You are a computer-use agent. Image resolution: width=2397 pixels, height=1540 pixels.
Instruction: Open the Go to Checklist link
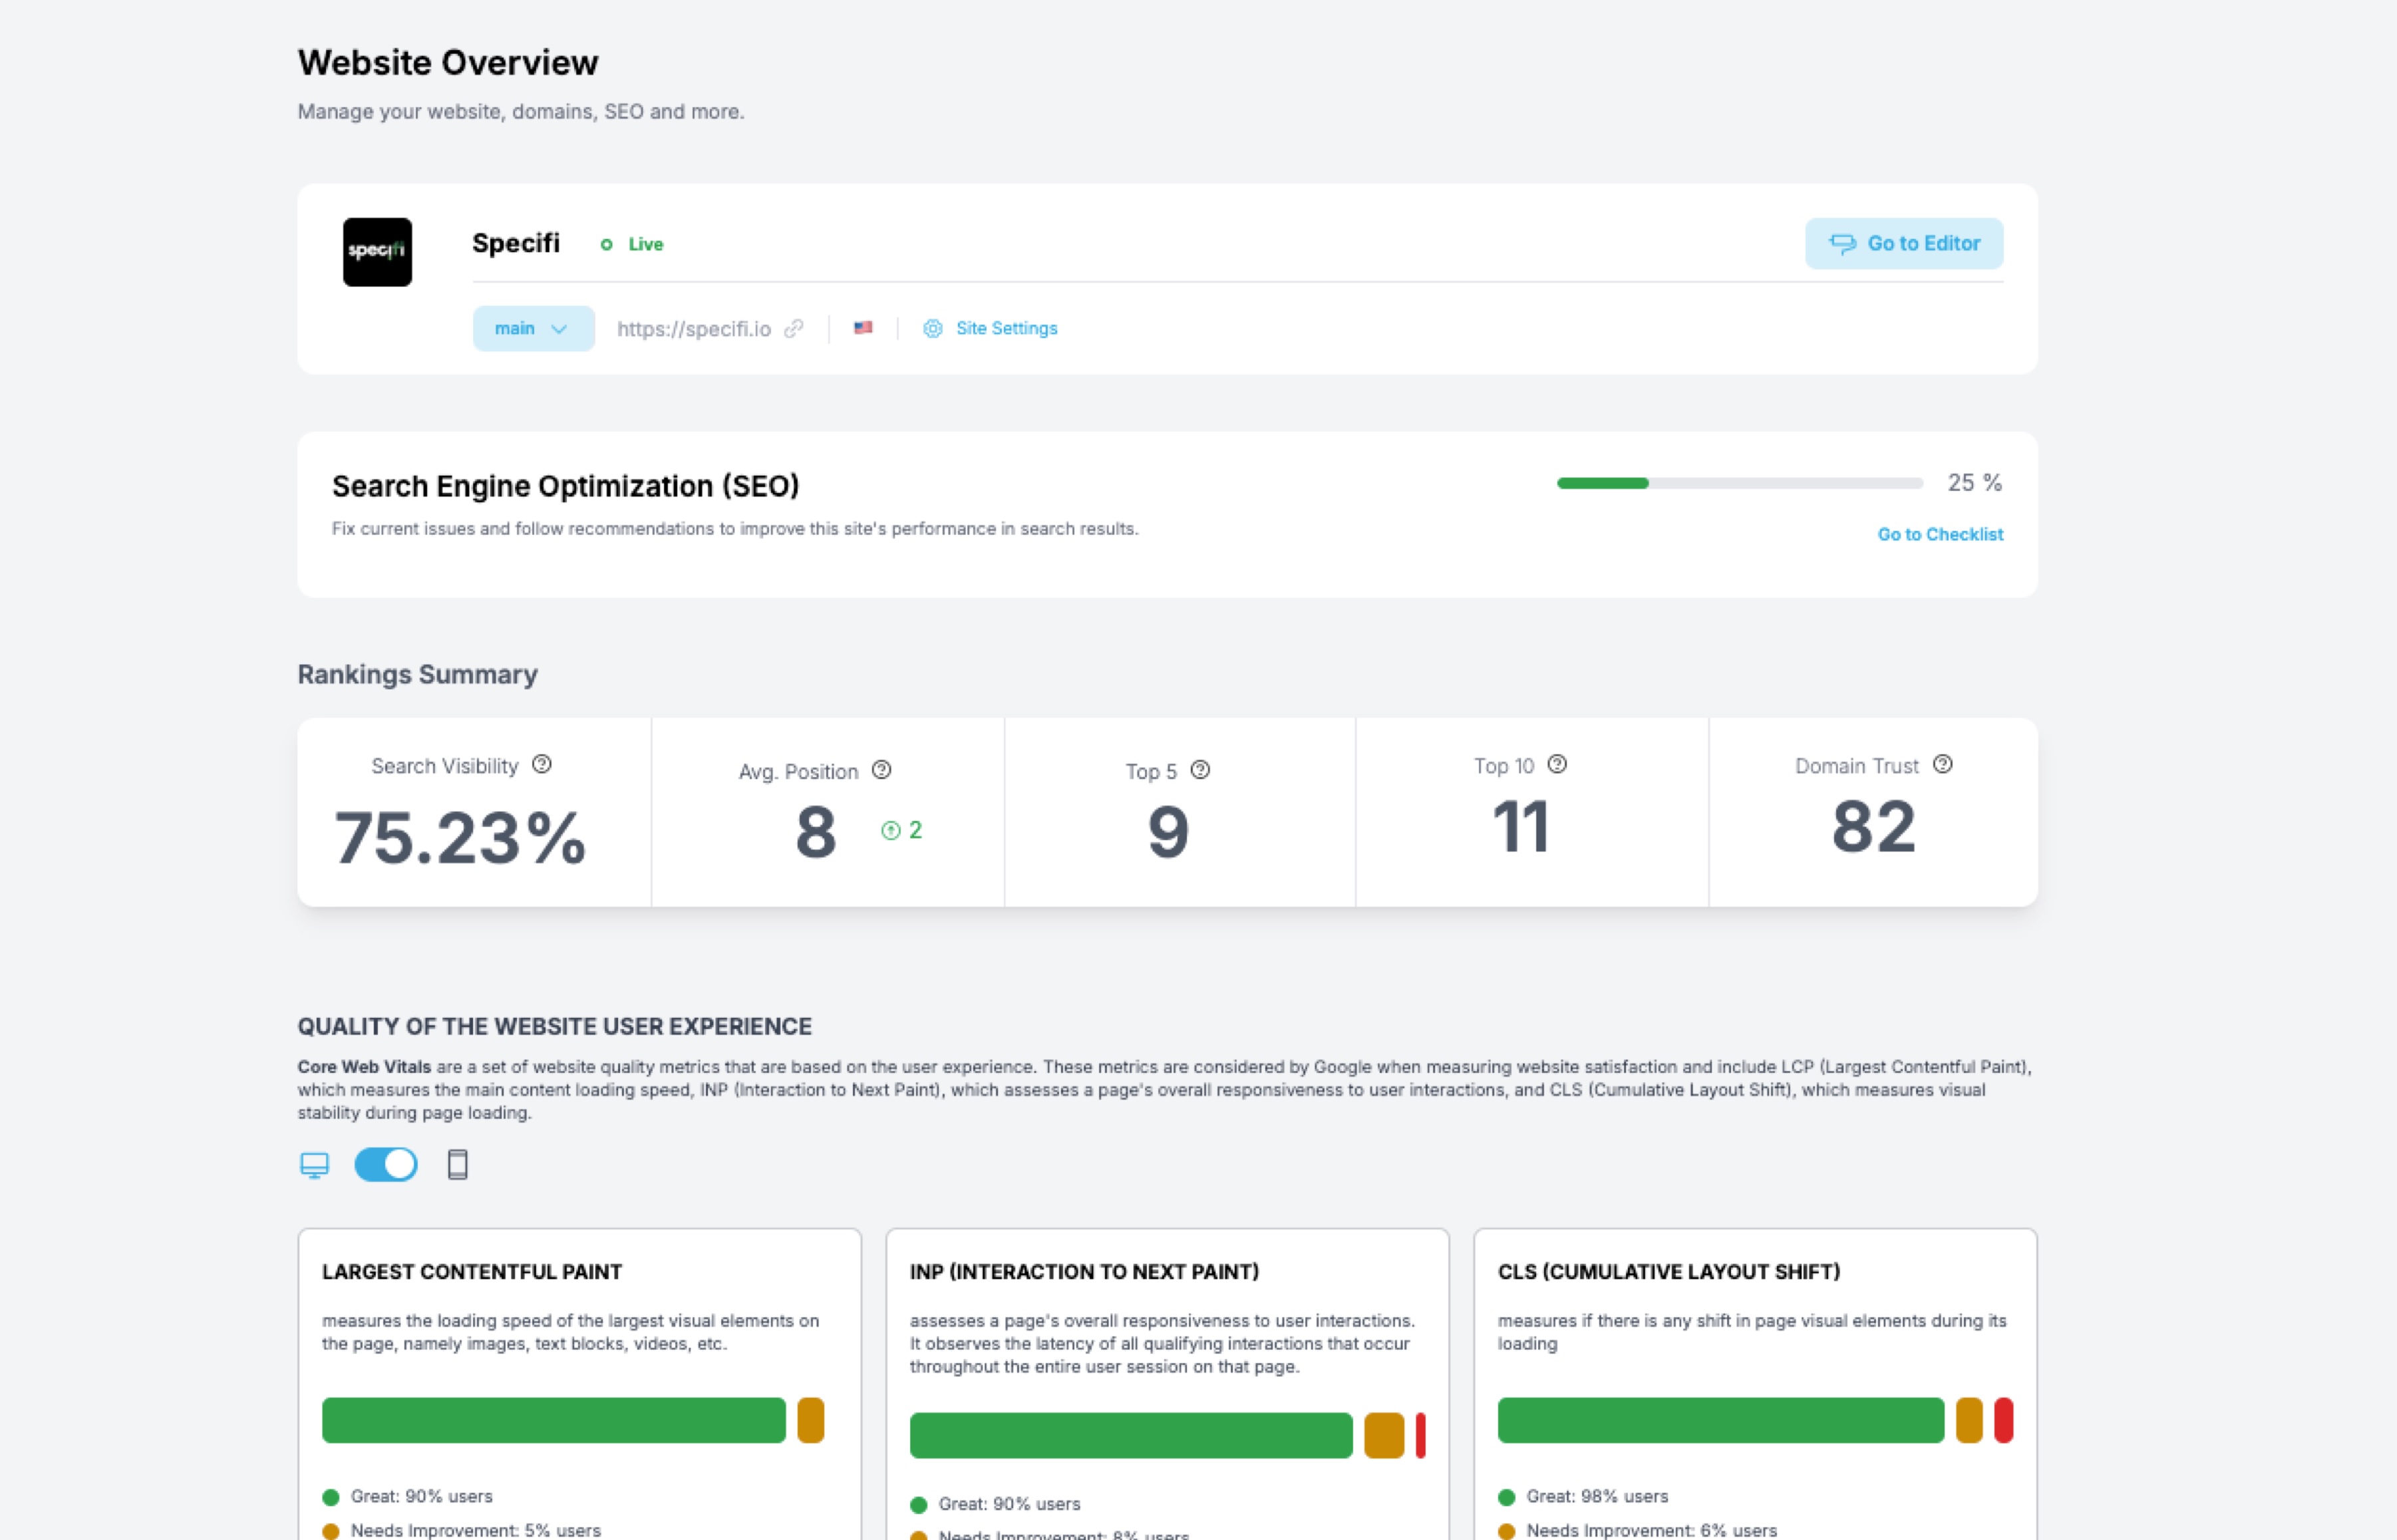[x=1940, y=535]
